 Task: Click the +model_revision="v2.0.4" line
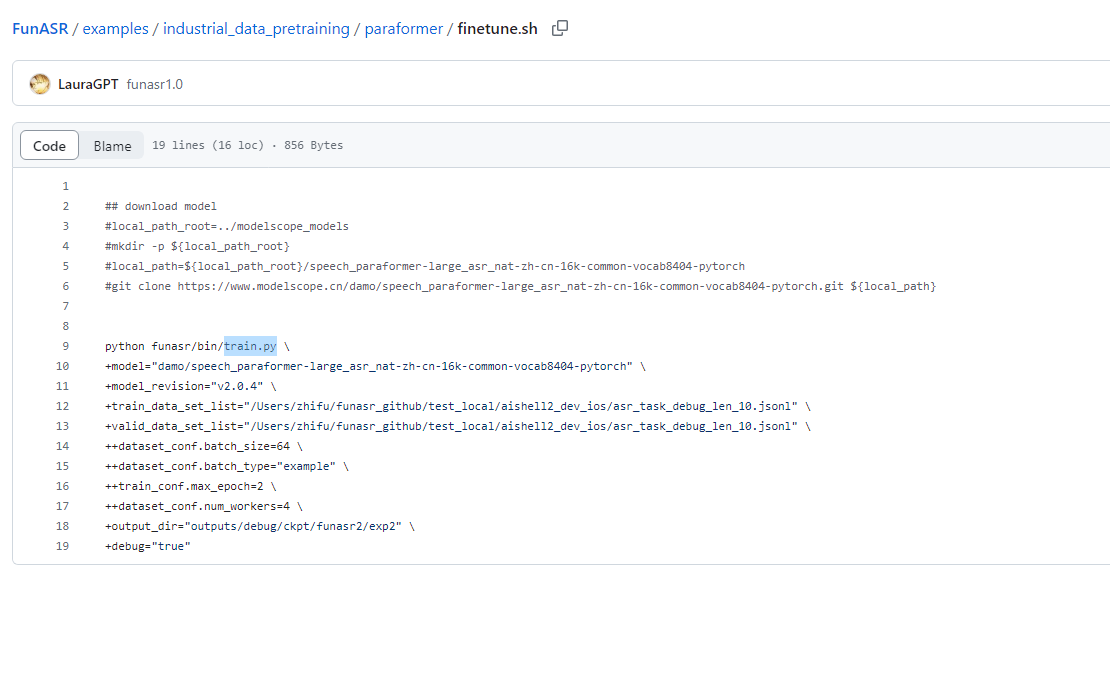tap(190, 386)
